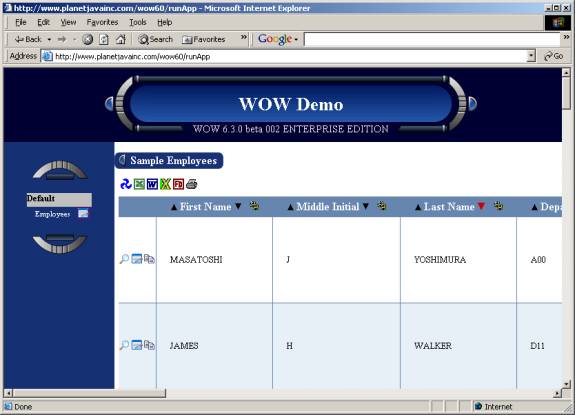Click icon next to Employees link

click(x=83, y=213)
